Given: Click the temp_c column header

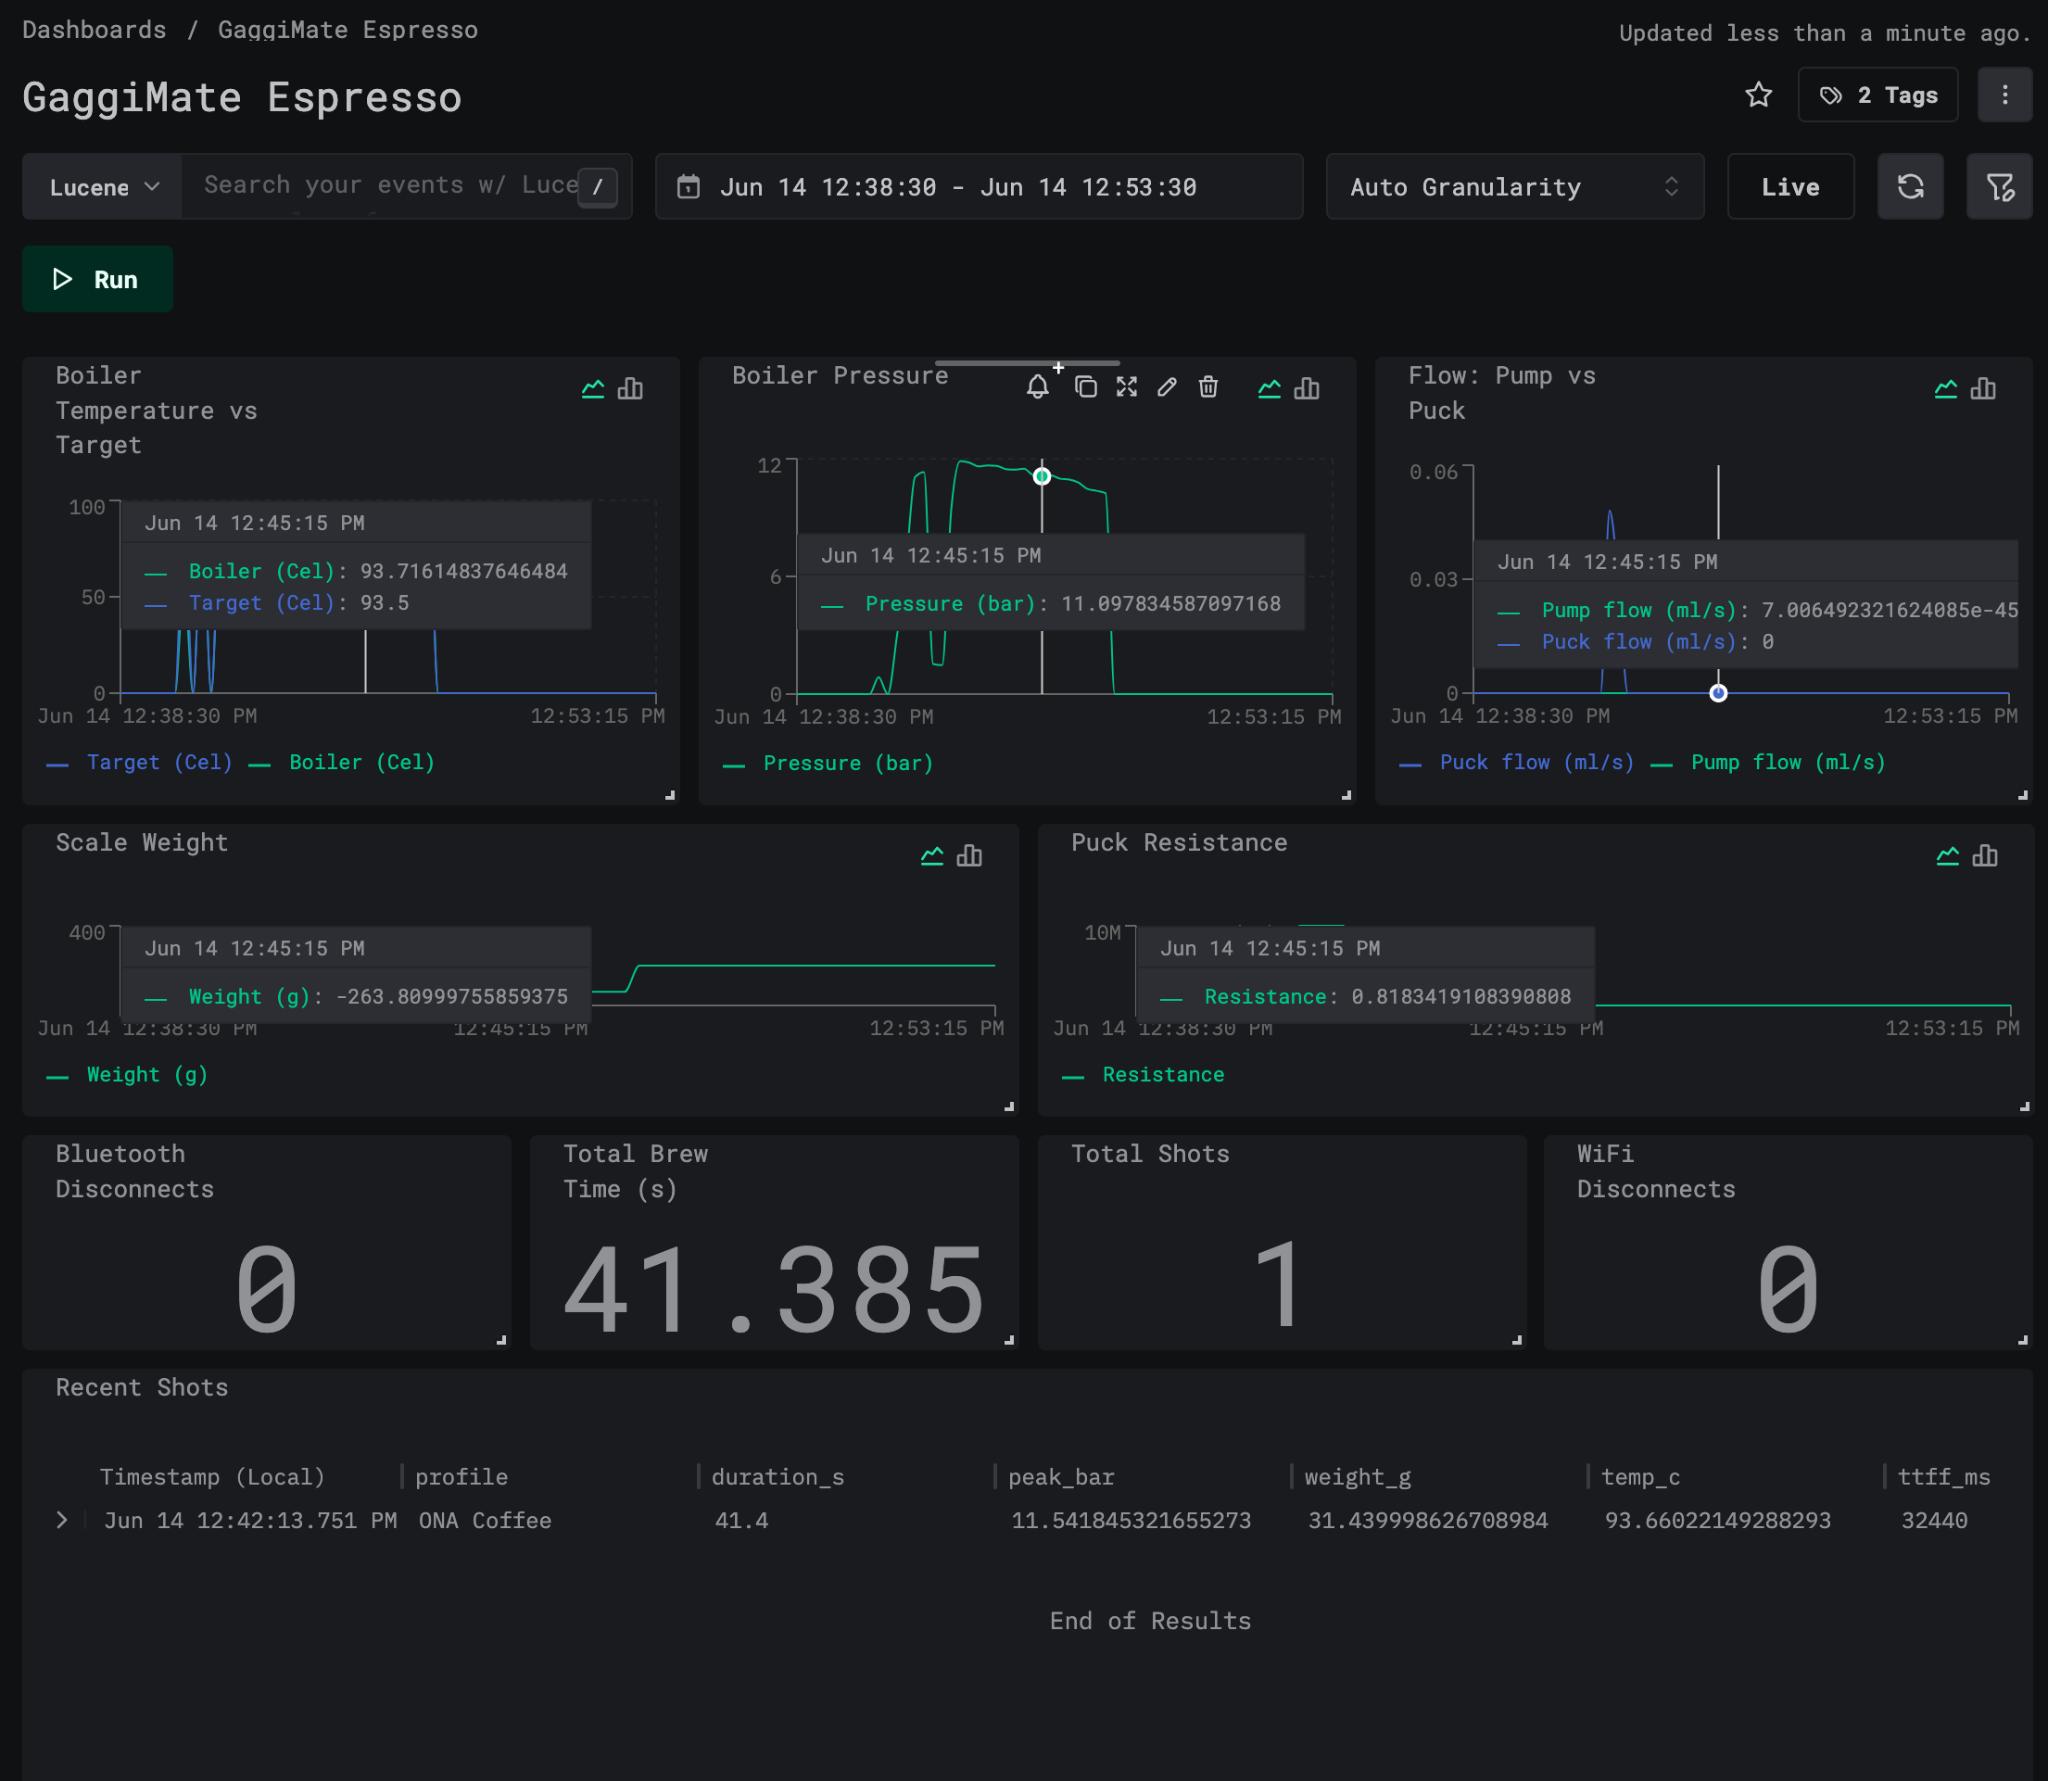Looking at the screenshot, I should coord(1640,1477).
